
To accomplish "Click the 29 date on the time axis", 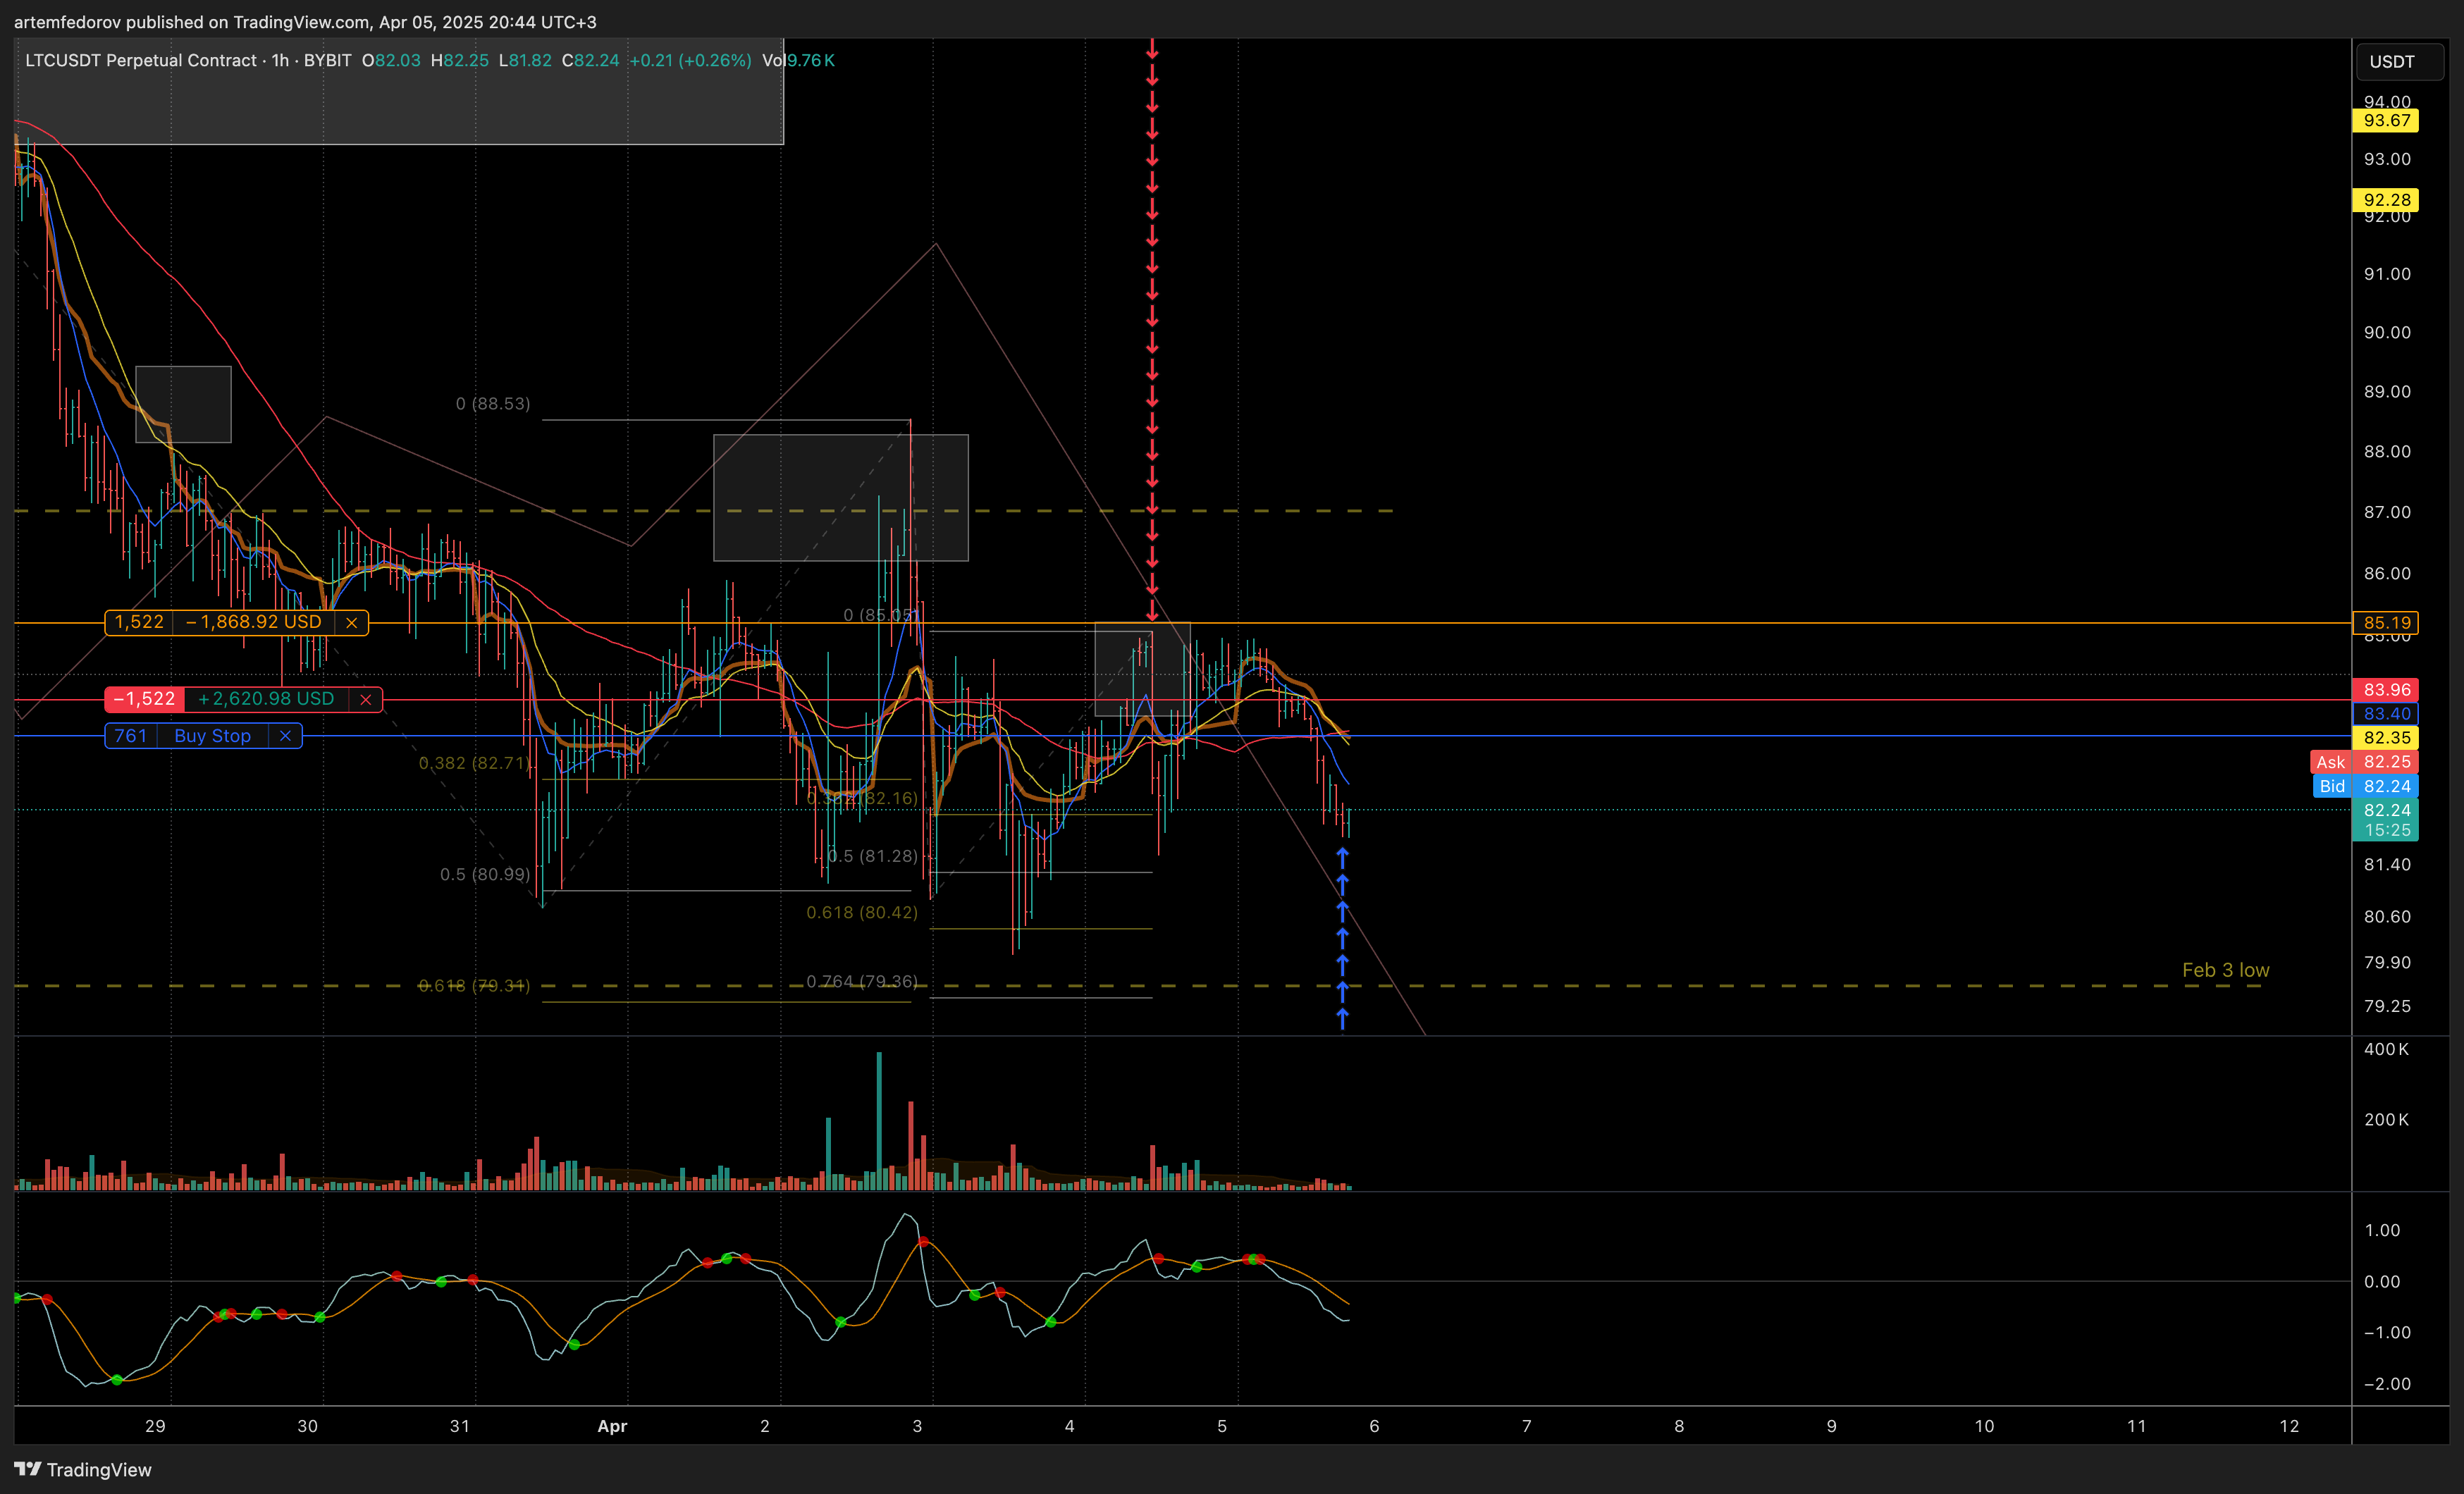I will tap(155, 1427).
